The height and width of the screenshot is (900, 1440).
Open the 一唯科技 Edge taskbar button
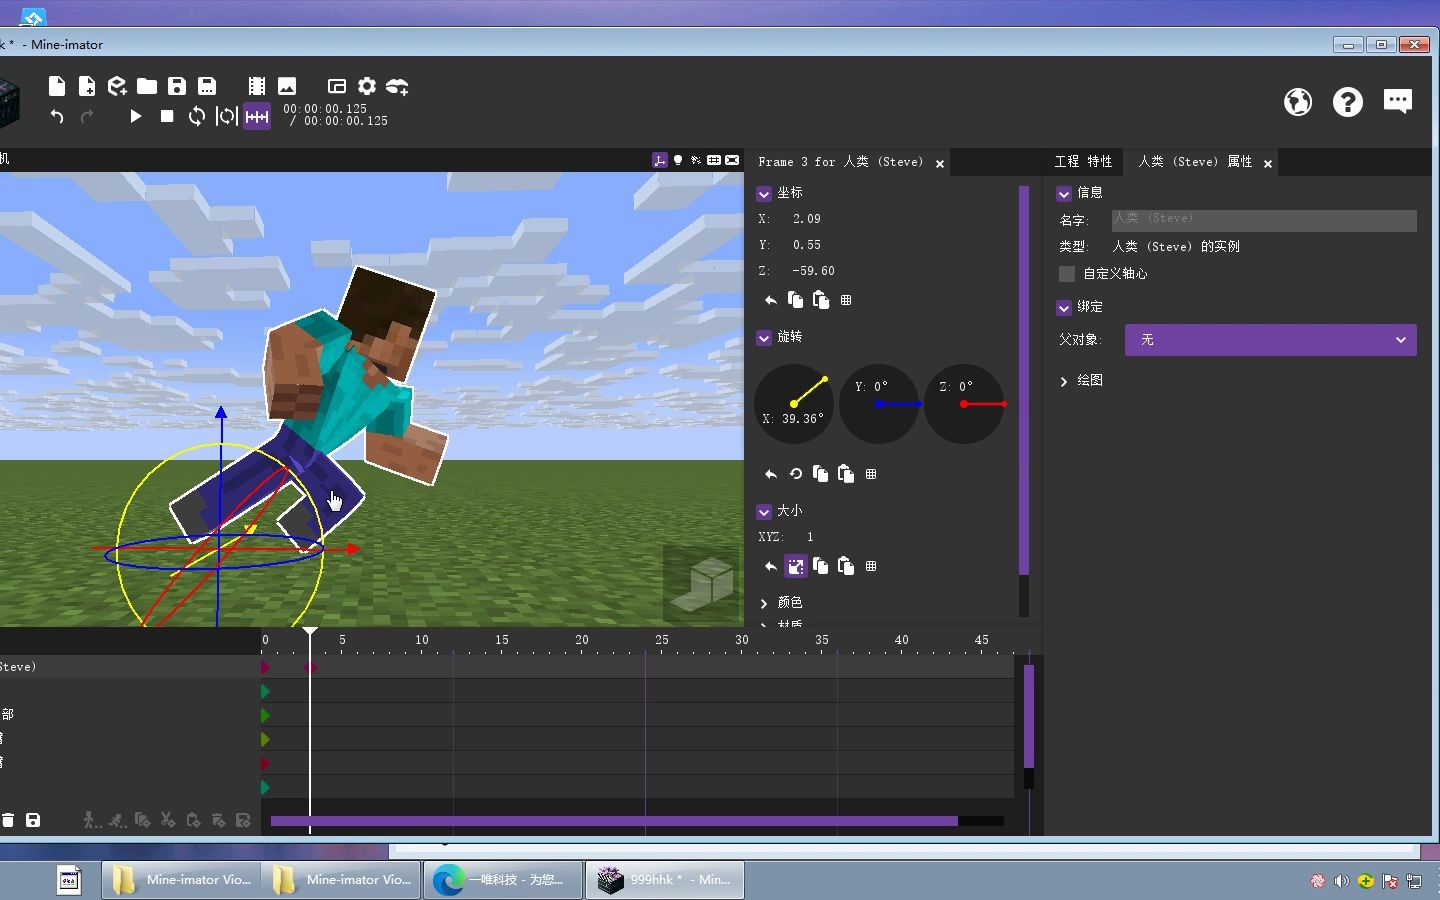pyautogui.click(x=505, y=880)
